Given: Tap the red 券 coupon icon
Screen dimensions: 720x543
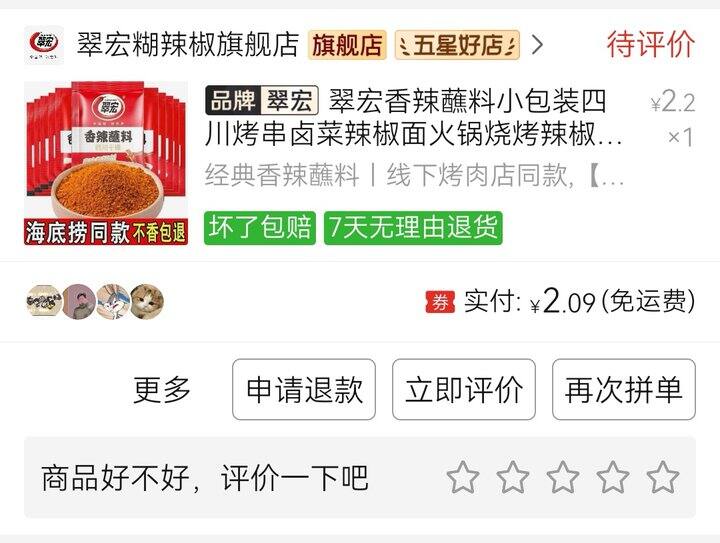Looking at the screenshot, I should coord(440,302).
